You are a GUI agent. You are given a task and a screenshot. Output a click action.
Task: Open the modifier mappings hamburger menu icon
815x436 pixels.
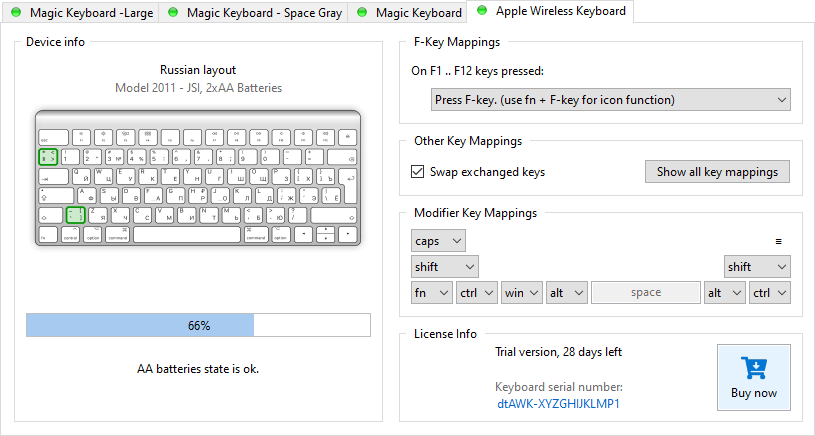(x=779, y=241)
